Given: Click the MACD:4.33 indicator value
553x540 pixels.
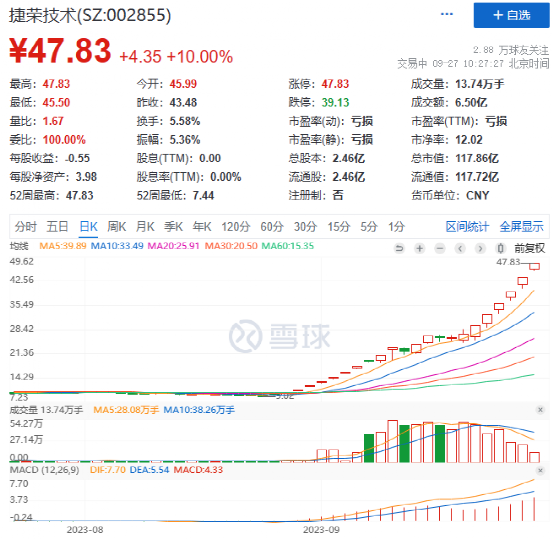Looking at the screenshot, I should [x=198, y=470].
